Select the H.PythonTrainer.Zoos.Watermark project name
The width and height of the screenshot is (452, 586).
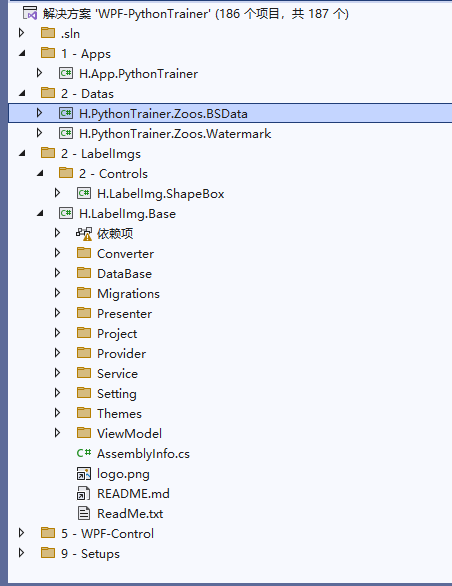coord(175,134)
